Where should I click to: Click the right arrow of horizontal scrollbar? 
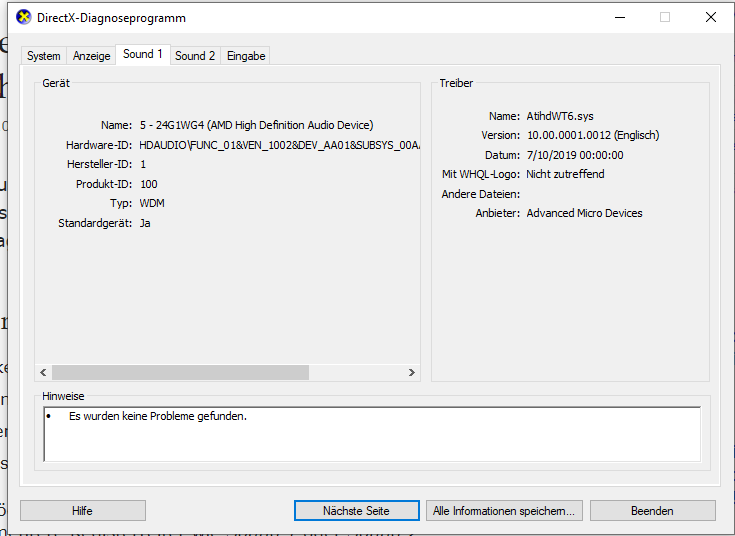[412, 372]
